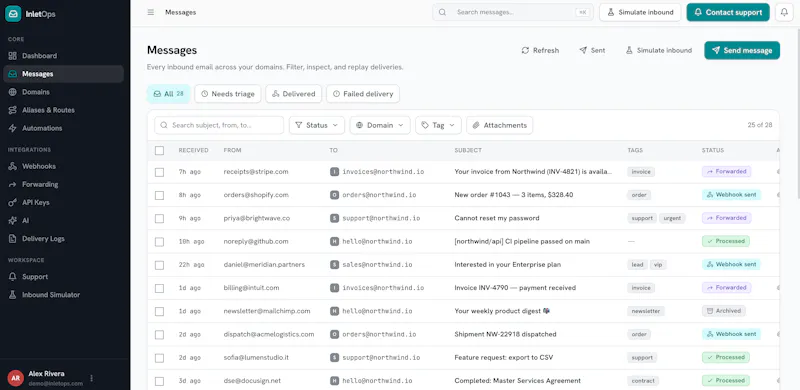Image resolution: width=800 pixels, height=390 pixels.
Task: Switch to the Failed delivery tab
Action: (x=363, y=94)
